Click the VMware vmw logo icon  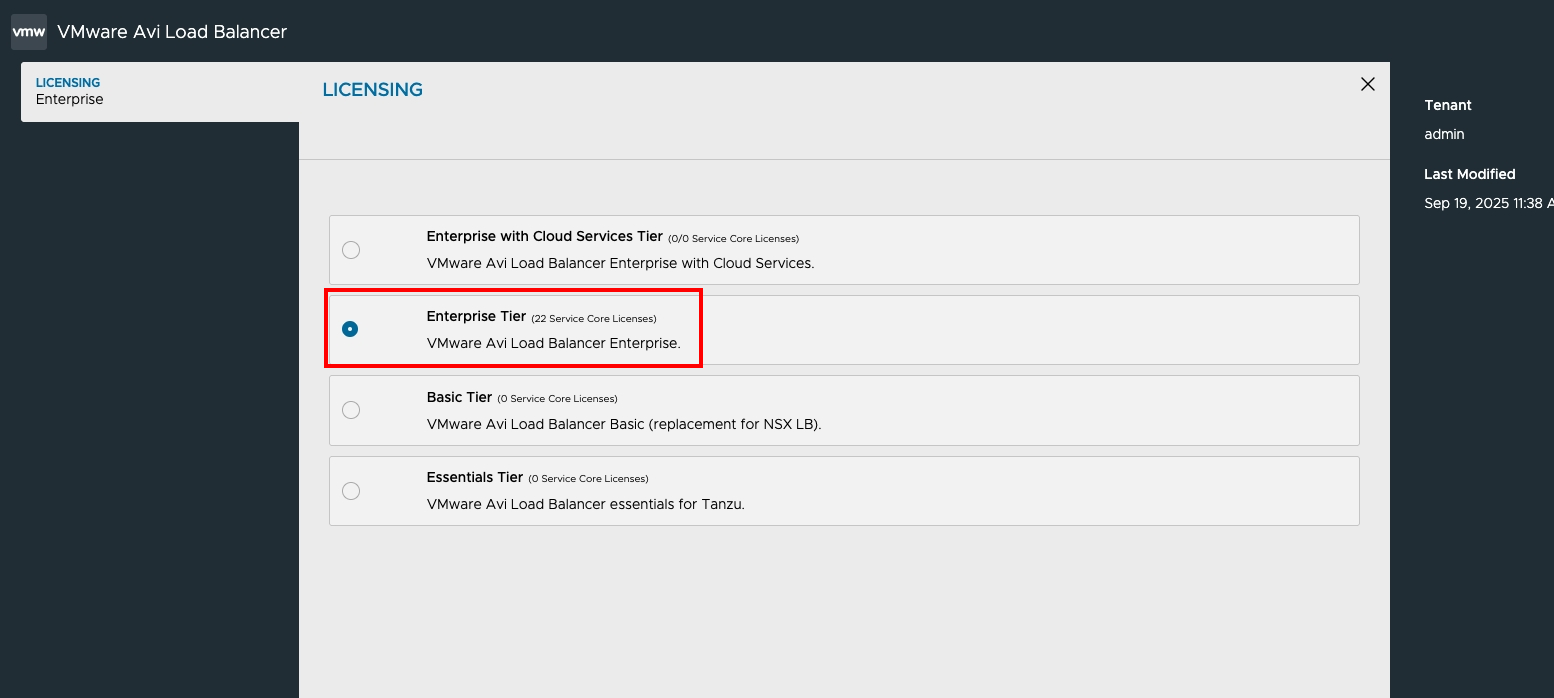[x=29, y=32]
